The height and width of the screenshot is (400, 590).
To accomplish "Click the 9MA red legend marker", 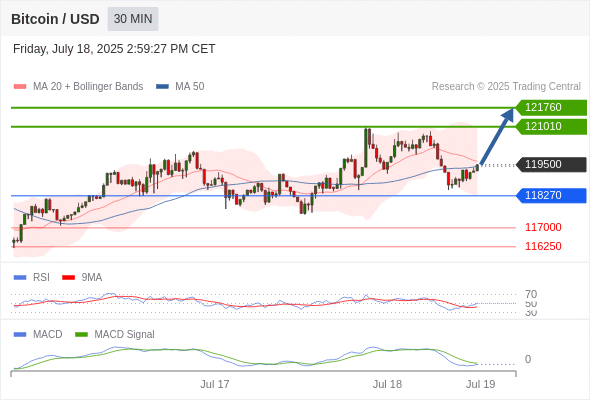I will click(x=68, y=278).
